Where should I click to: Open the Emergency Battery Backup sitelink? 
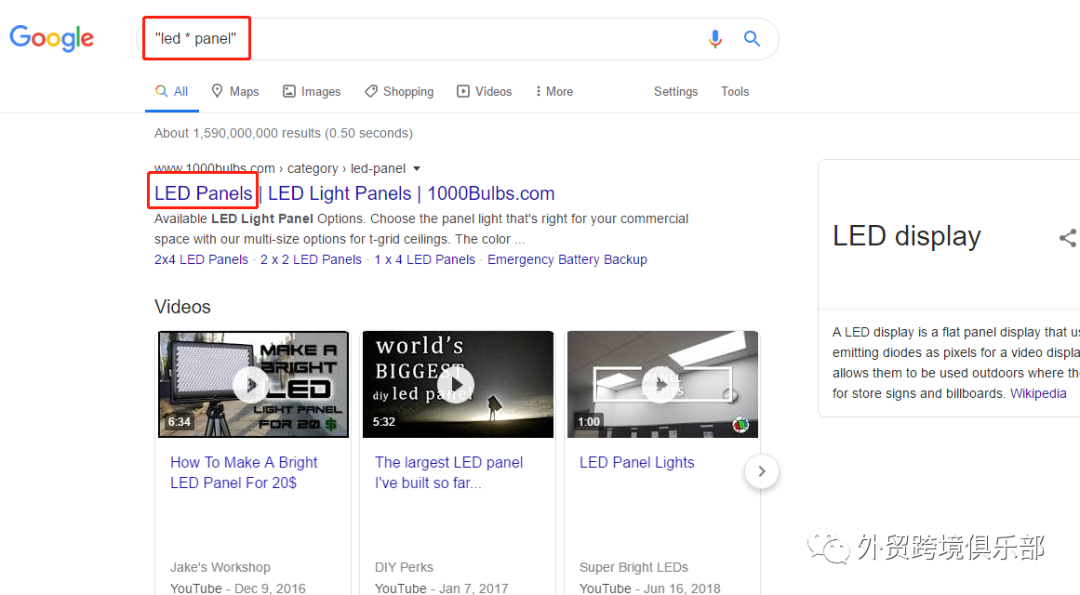point(568,260)
